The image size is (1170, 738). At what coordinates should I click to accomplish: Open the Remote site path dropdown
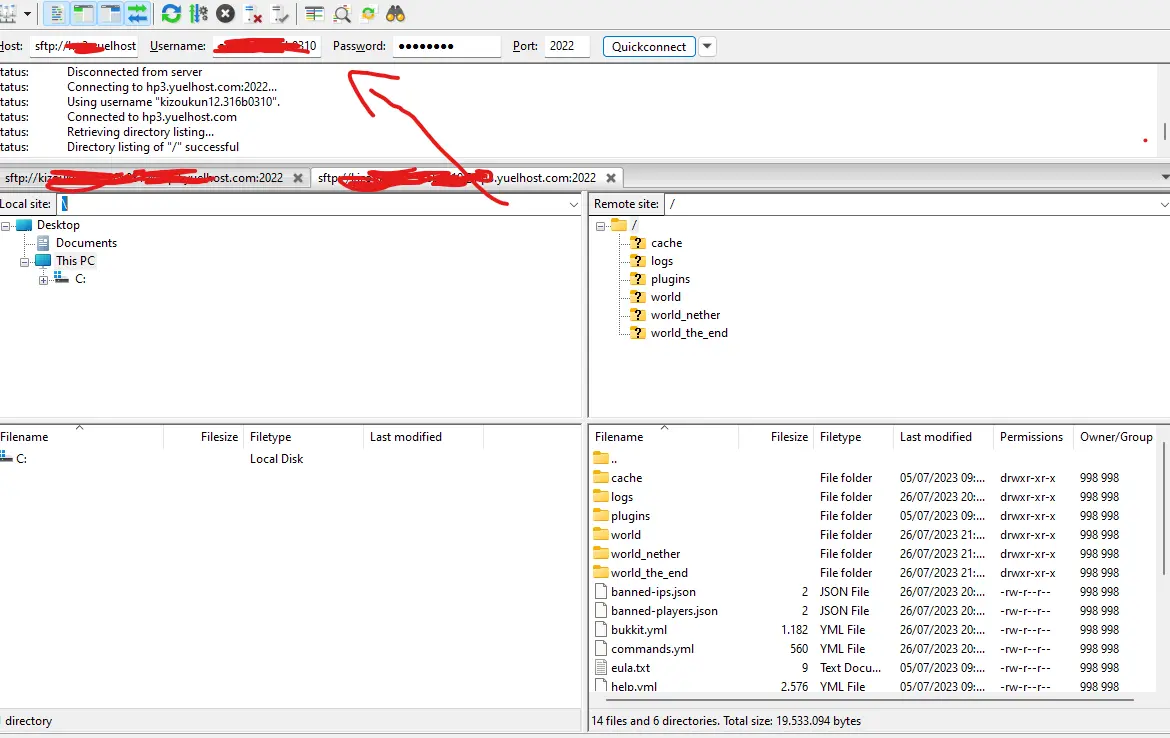pos(1163,204)
